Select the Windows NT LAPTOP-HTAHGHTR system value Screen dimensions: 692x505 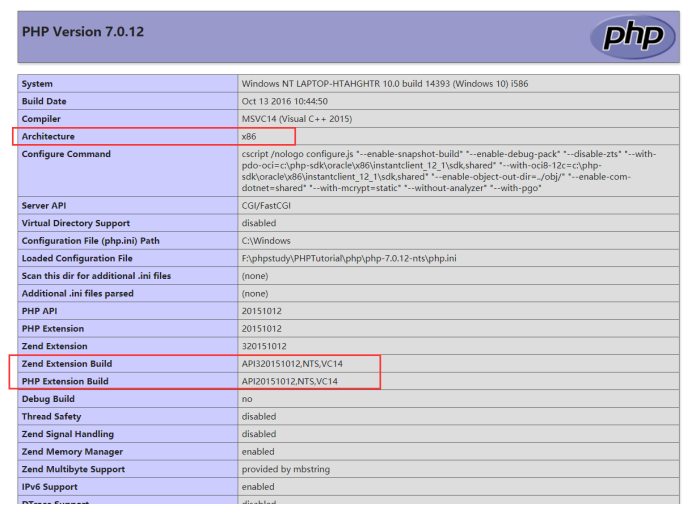point(385,84)
